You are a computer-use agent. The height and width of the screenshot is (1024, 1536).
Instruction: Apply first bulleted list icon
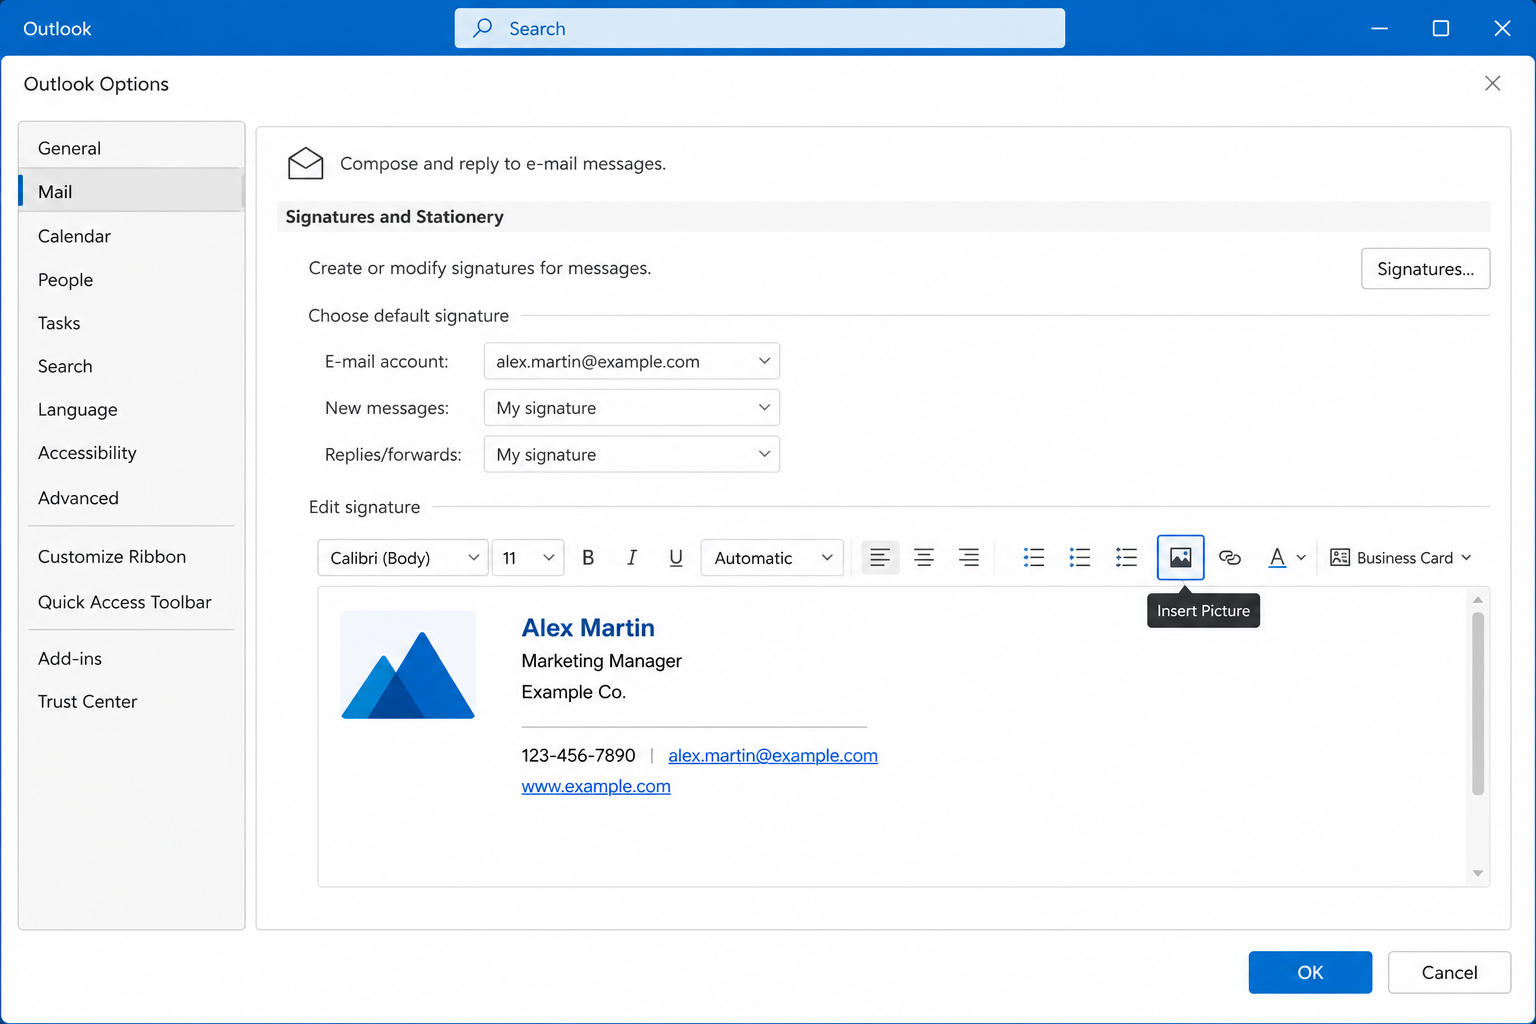point(1034,558)
